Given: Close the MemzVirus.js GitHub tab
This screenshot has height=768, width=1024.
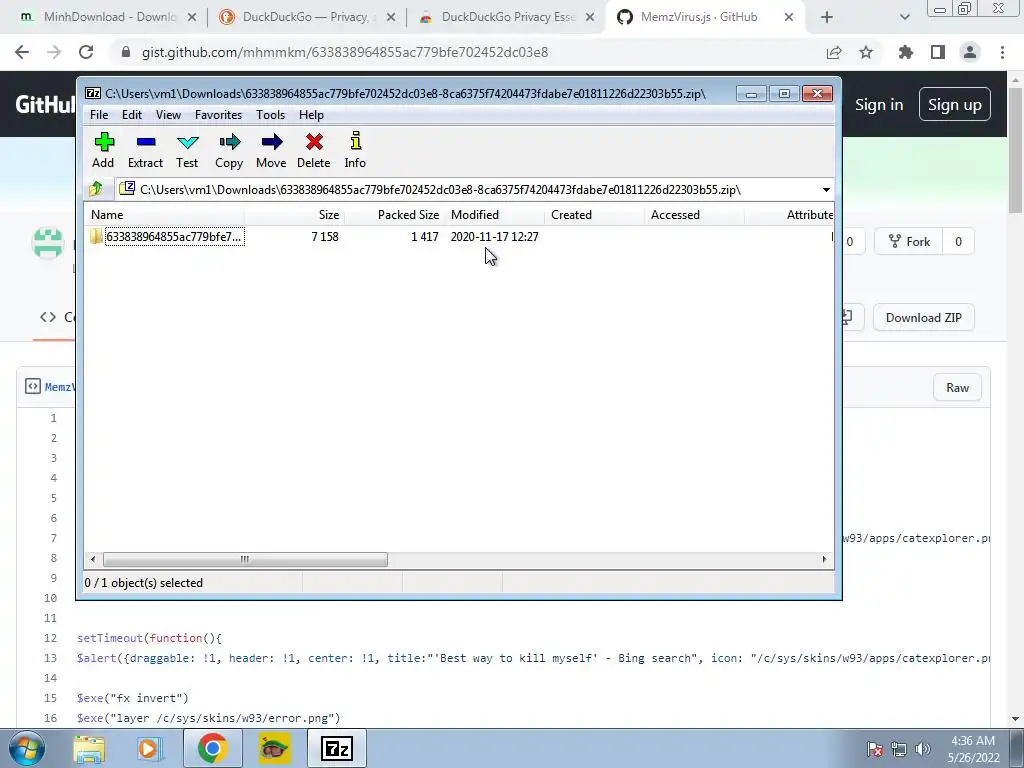Looking at the screenshot, I should (x=789, y=17).
